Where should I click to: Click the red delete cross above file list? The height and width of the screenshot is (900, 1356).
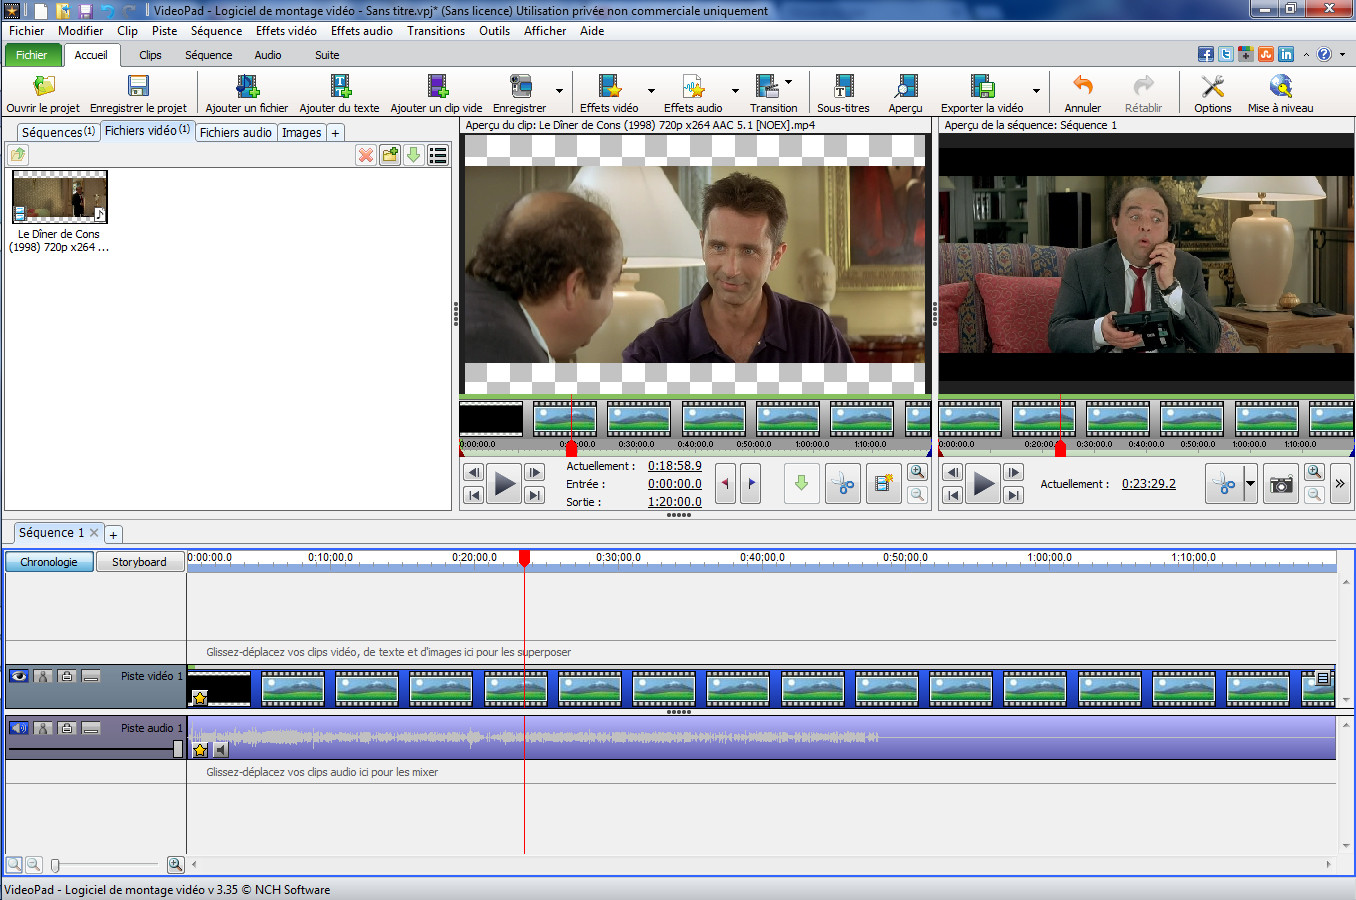coord(365,155)
